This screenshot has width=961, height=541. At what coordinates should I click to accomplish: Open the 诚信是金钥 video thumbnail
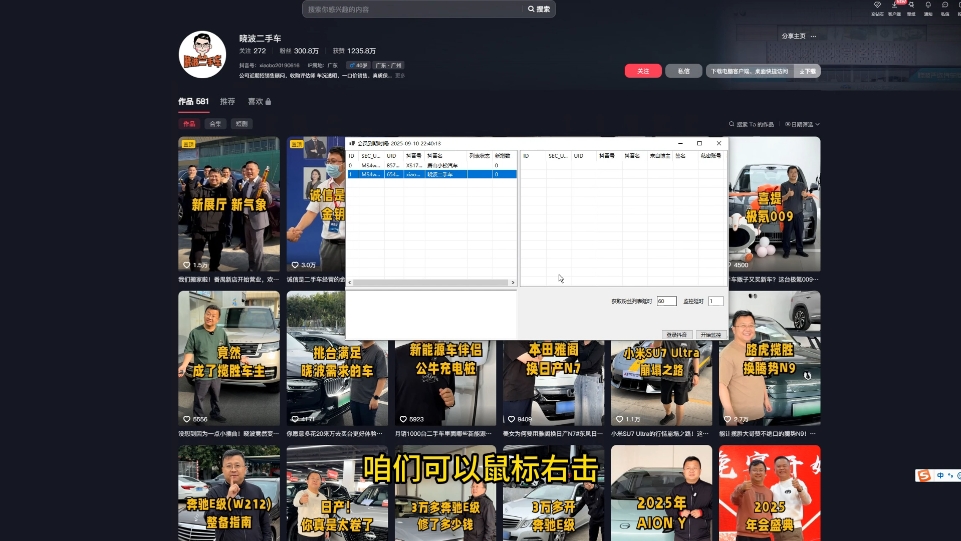(316, 204)
